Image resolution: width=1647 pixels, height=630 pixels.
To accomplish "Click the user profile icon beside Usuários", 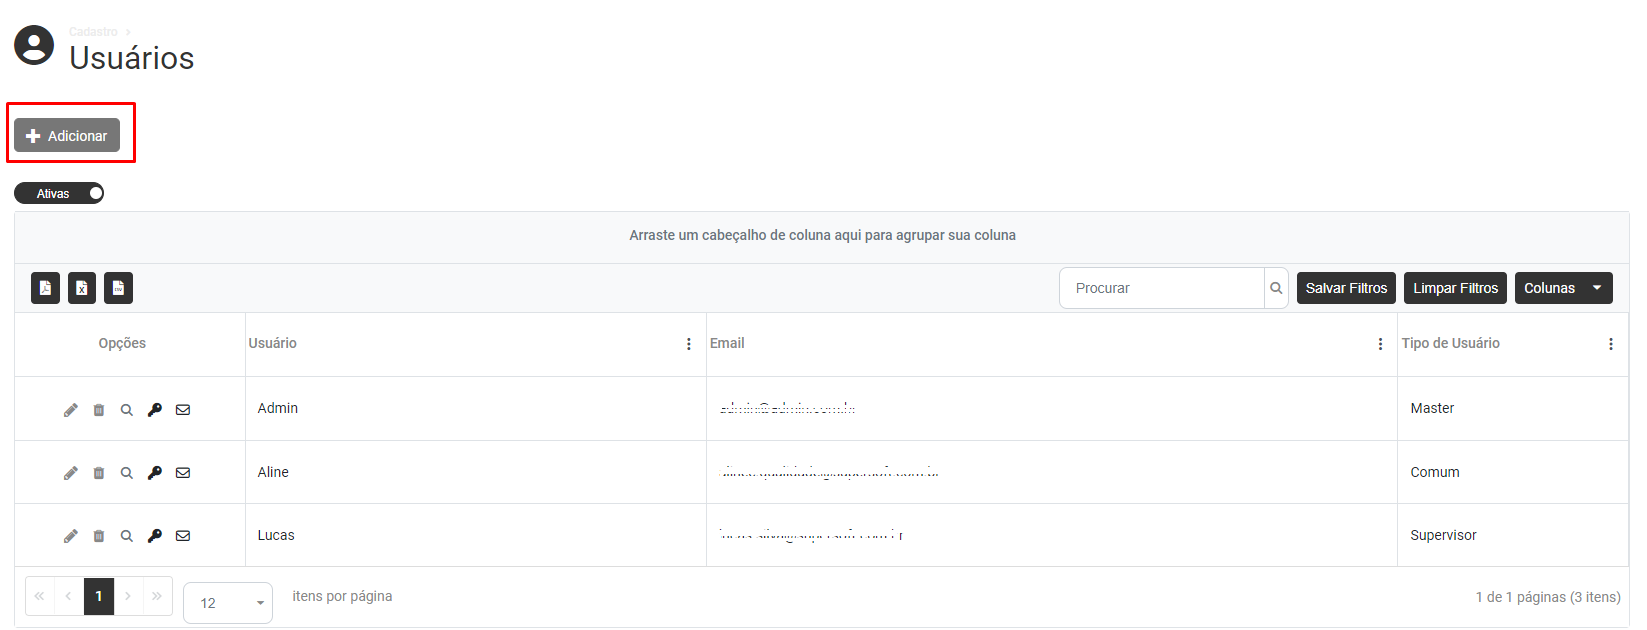I will [34, 45].
